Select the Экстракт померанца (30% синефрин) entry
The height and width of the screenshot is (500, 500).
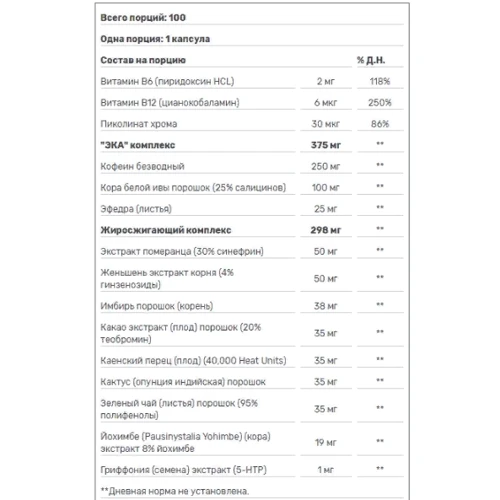tap(182, 251)
